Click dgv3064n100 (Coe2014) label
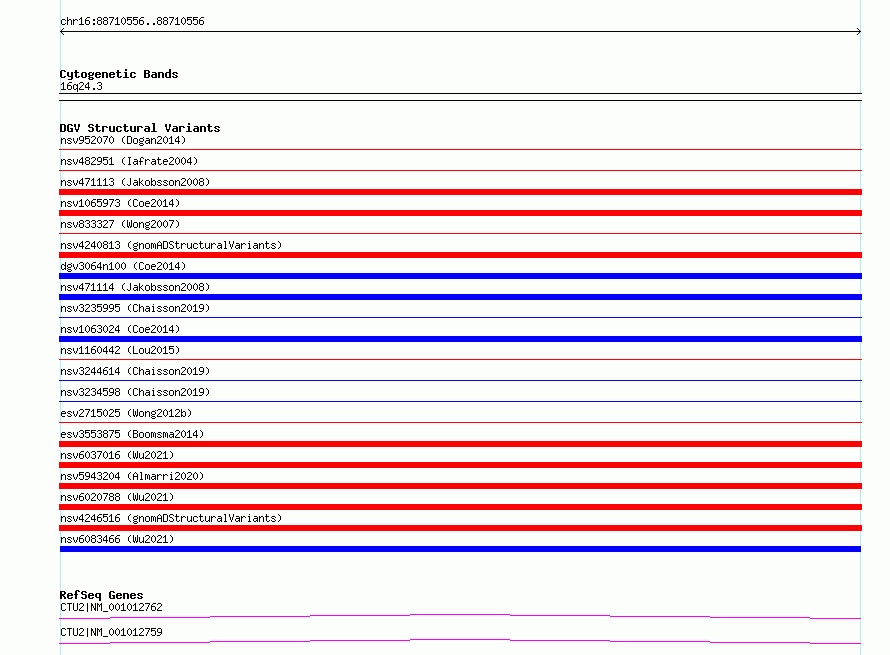The width and height of the screenshot is (890, 655). (123, 266)
